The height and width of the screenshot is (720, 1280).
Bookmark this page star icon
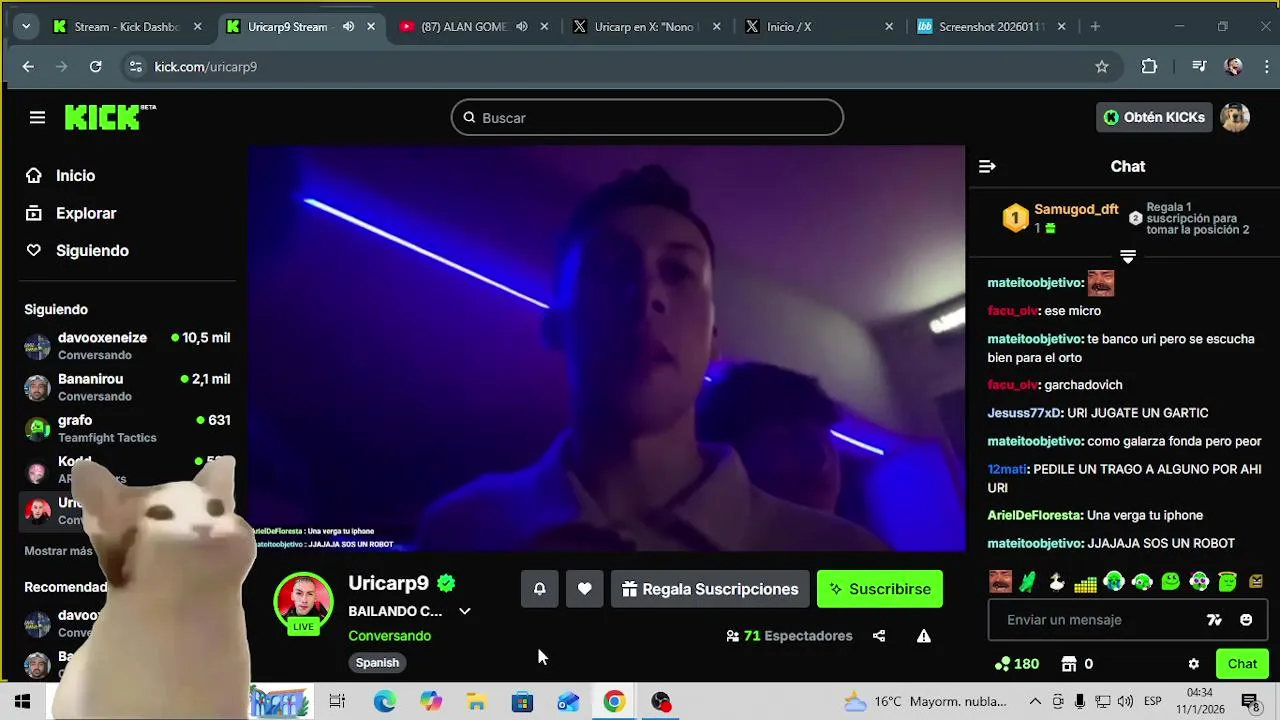[x=1102, y=67]
